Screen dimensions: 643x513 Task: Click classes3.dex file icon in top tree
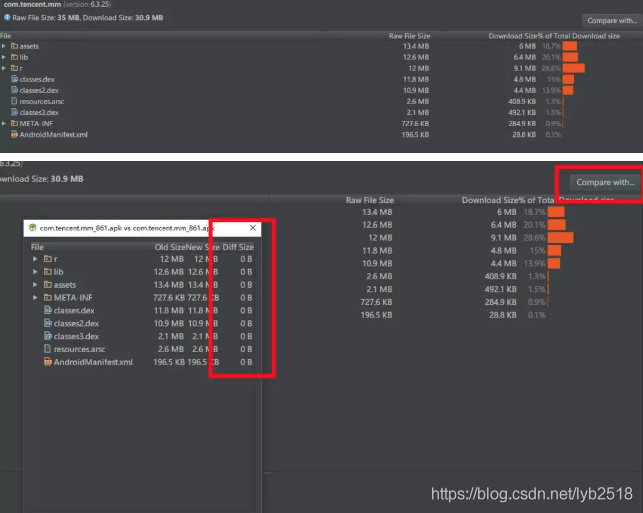click(14, 112)
